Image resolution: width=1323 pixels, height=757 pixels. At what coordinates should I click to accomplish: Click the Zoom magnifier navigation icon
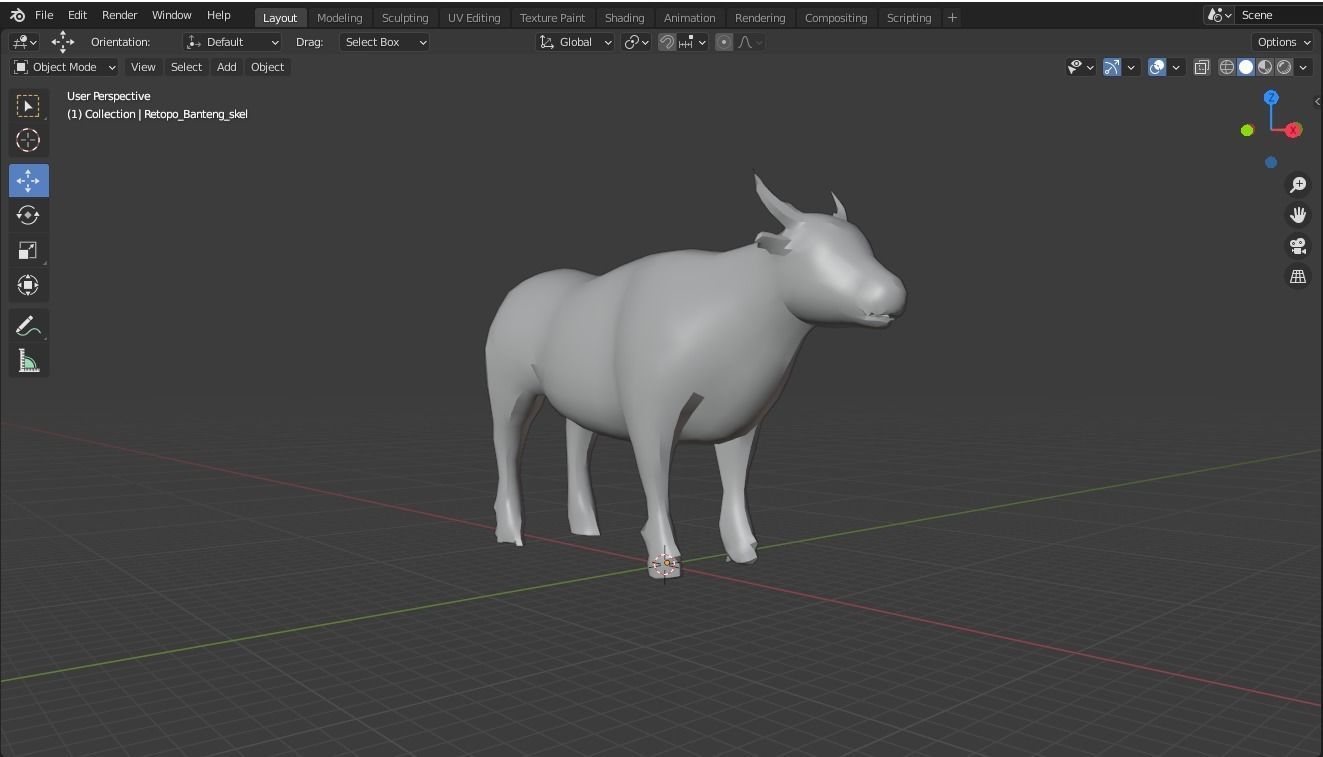click(1298, 185)
